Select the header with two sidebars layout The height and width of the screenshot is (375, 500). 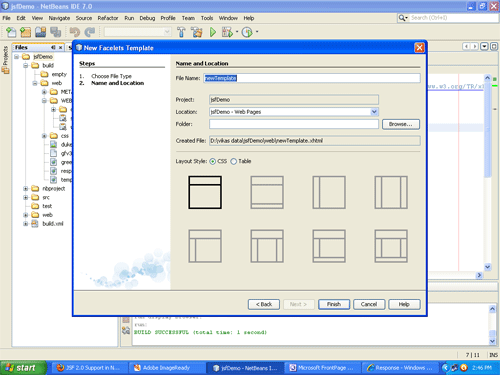click(267, 246)
